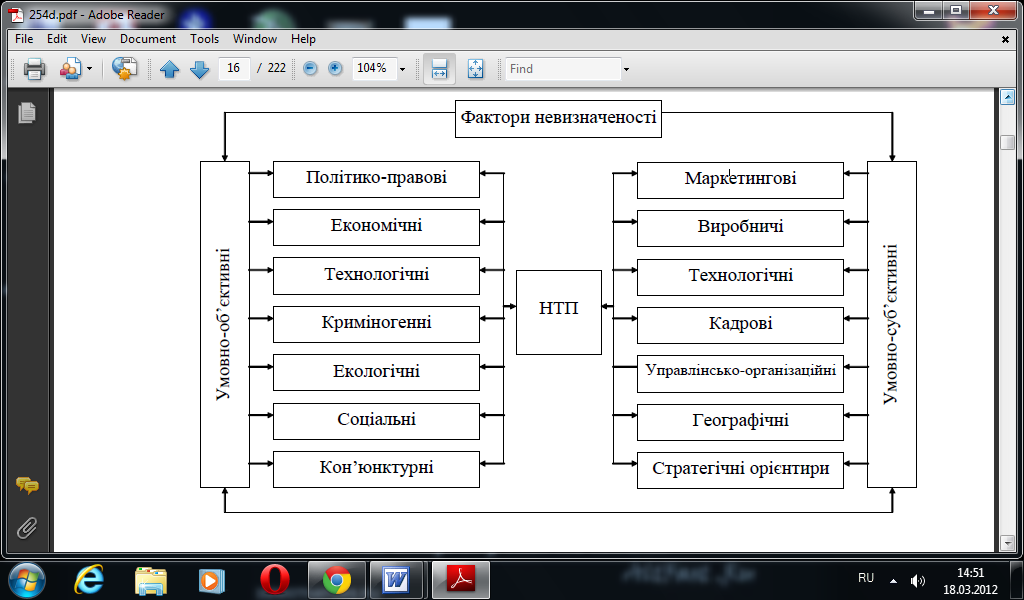This screenshot has height=600, width=1024.
Task: Click 'Маркетингові' box text
Action: (x=741, y=178)
